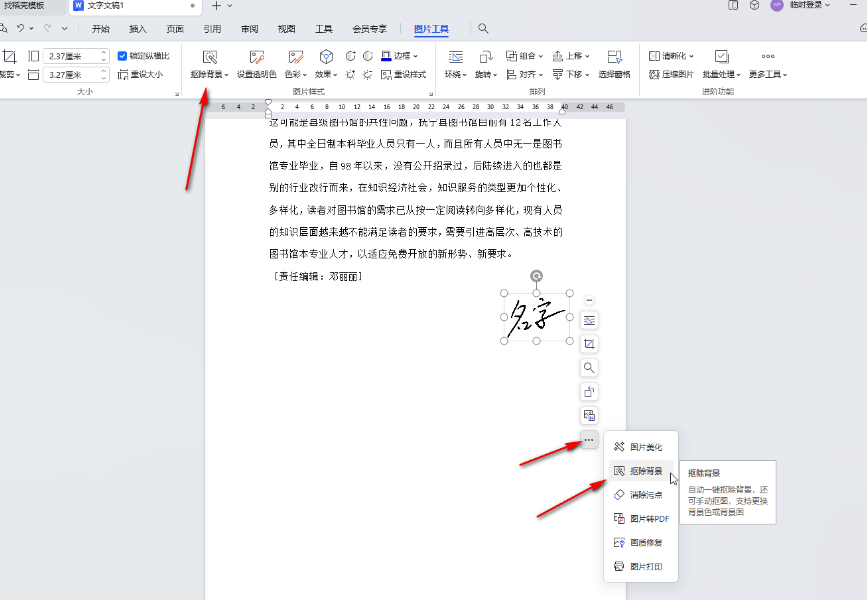Expand the 组合 group dropdown
867x600 pixels.
coord(541,56)
